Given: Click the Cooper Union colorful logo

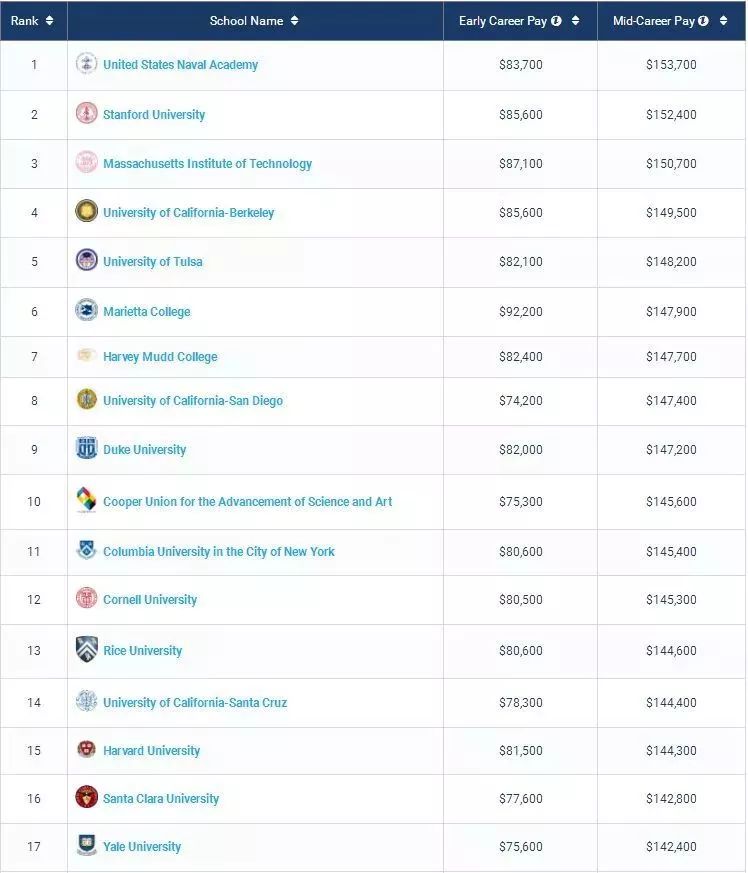Looking at the screenshot, I should pyautogui.click(x=87, y=500).
